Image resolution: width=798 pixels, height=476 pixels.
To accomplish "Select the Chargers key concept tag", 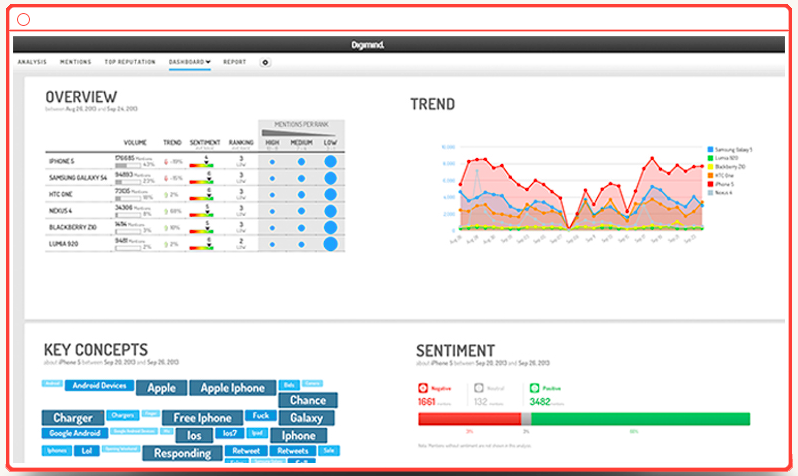I will tap(123, 415).
